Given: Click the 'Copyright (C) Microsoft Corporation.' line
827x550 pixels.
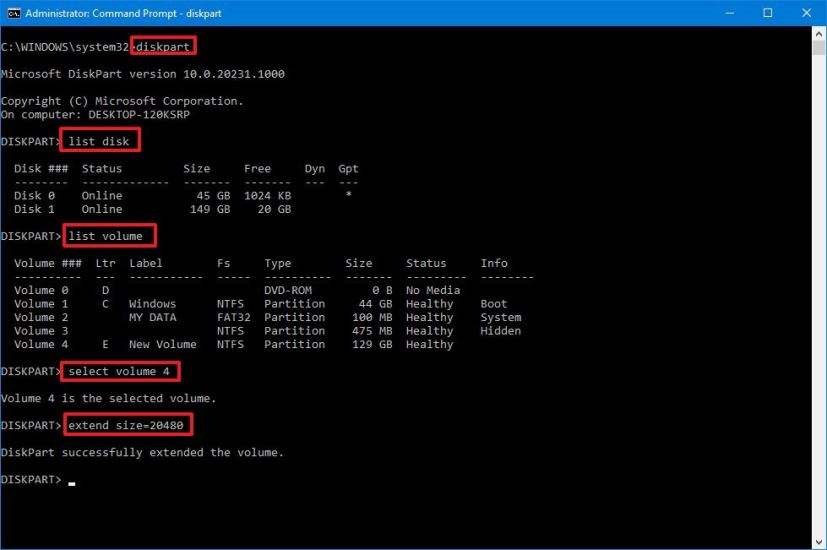Looking at the screenshot, I should point(122,101).
